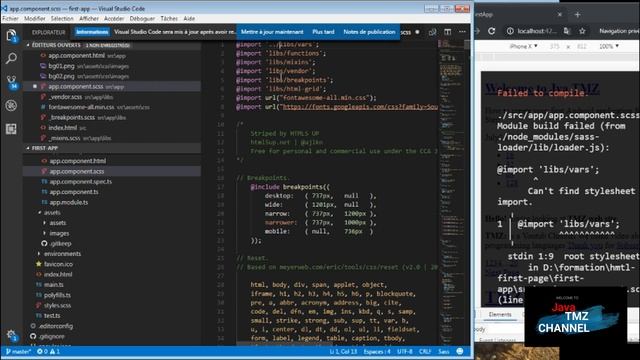
Task: Open the Manage gear icon in VS Code
Action: tap(11, 335)
